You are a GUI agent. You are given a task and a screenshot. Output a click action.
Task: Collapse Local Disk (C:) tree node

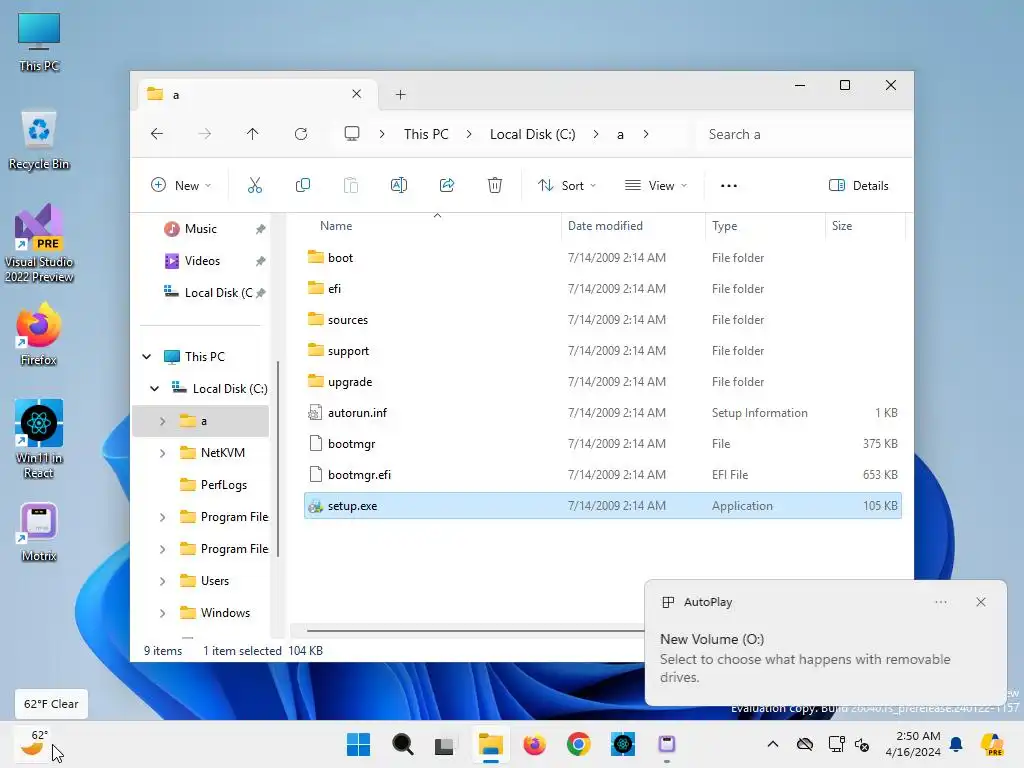[155, 389]
